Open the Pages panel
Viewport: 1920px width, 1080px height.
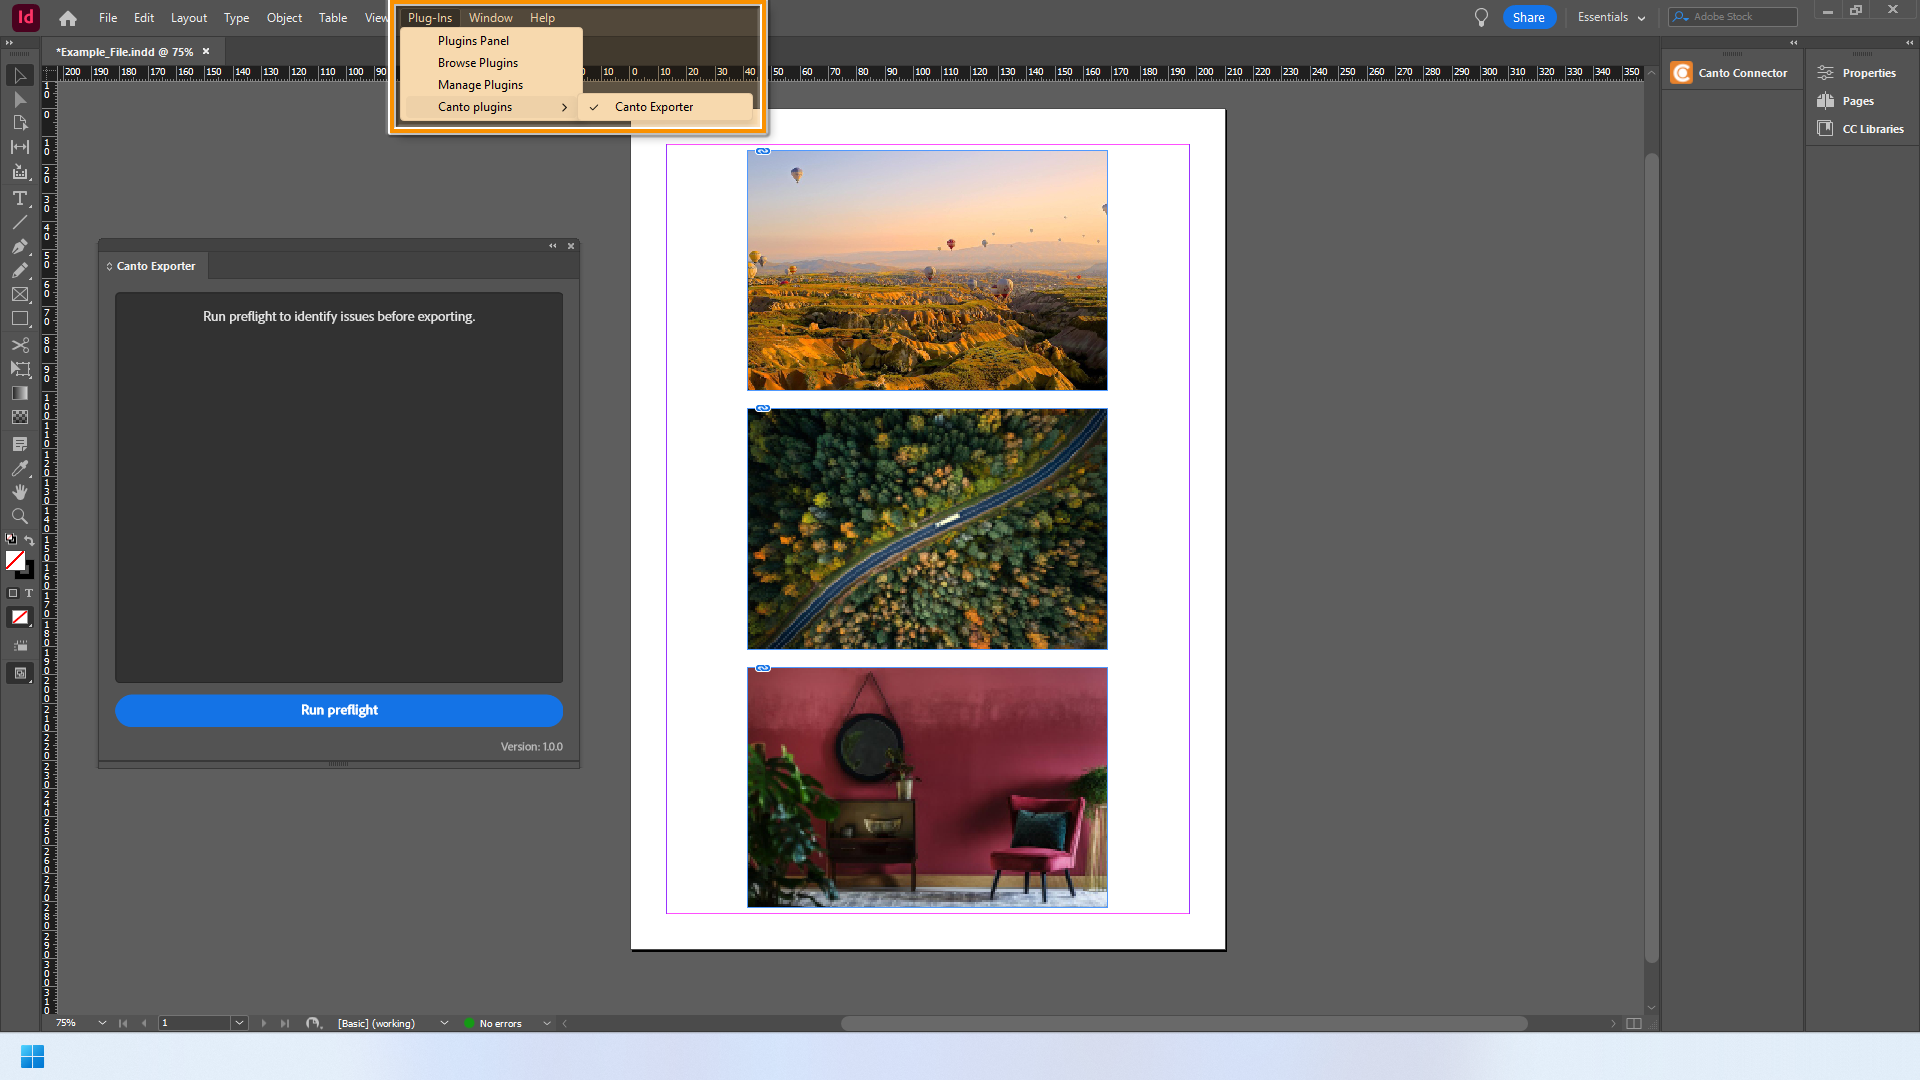pos(1857,101)
